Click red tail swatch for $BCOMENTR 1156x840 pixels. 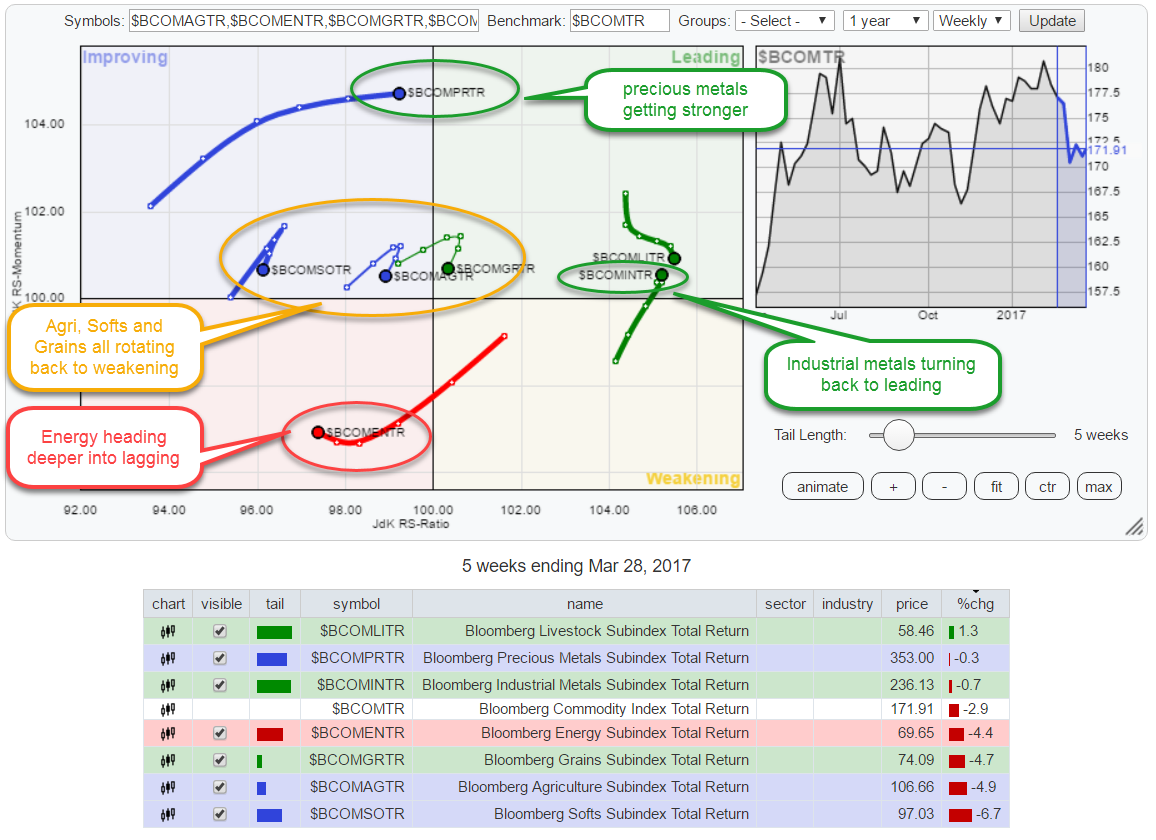tap(270, 734)
